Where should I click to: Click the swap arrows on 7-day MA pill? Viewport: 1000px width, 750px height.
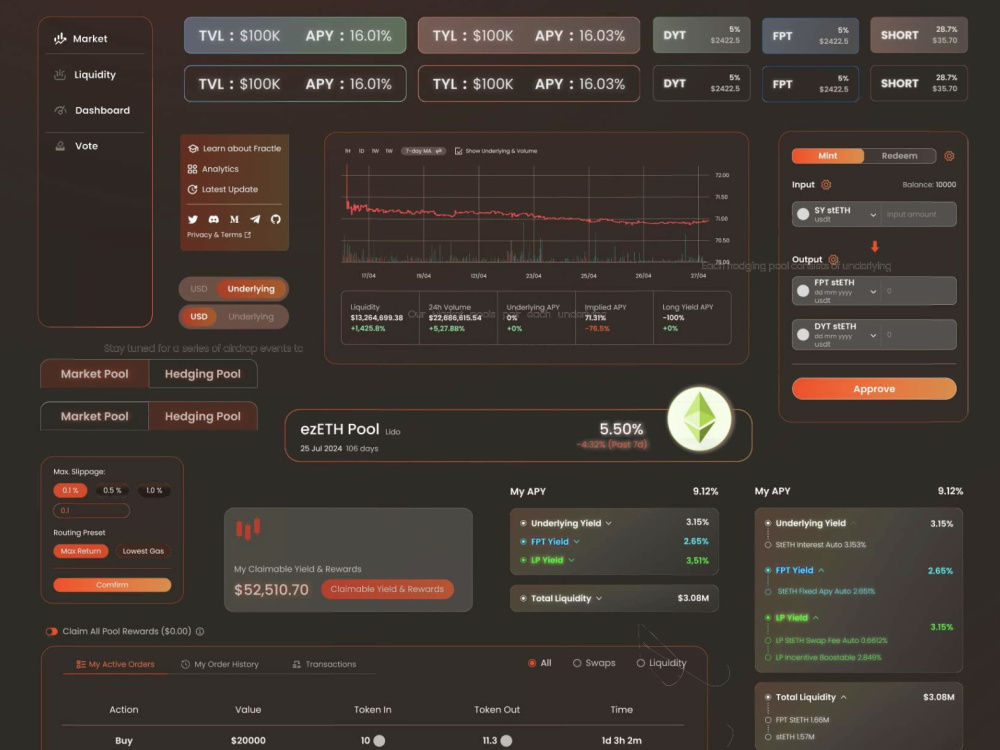439,151
